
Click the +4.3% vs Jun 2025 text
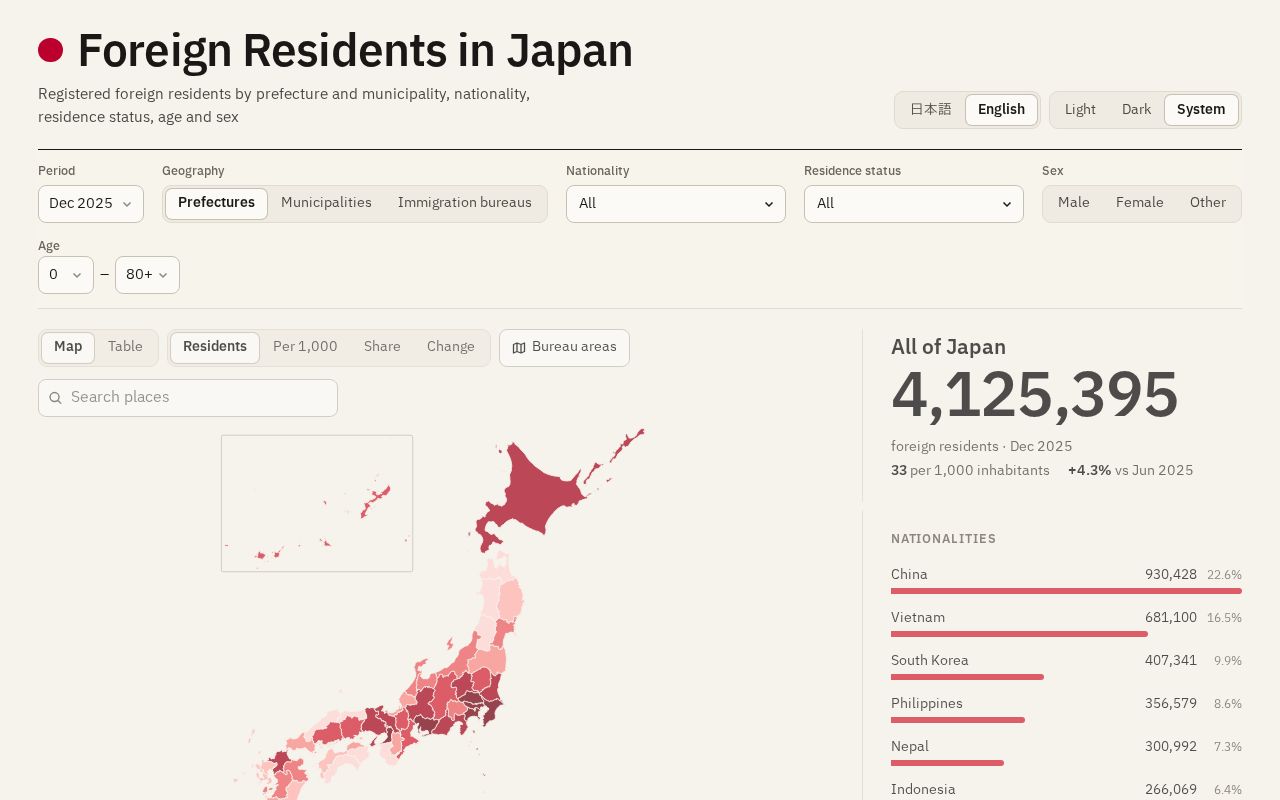(x=1130, y=471)
